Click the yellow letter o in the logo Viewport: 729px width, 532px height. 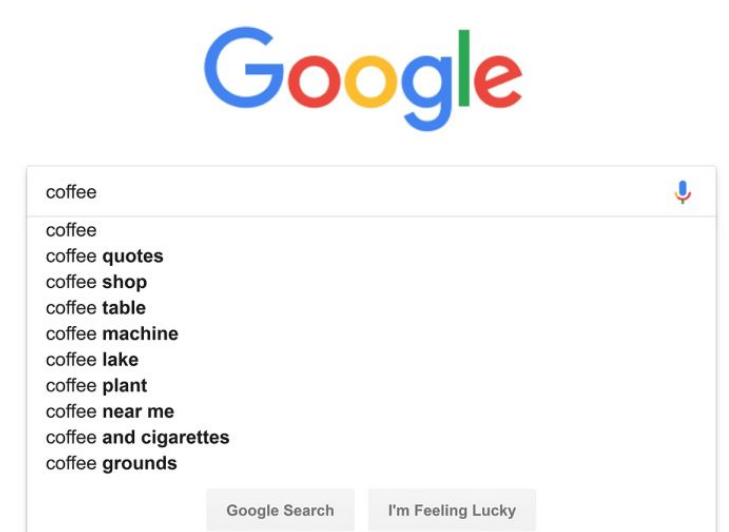[371, 81]
